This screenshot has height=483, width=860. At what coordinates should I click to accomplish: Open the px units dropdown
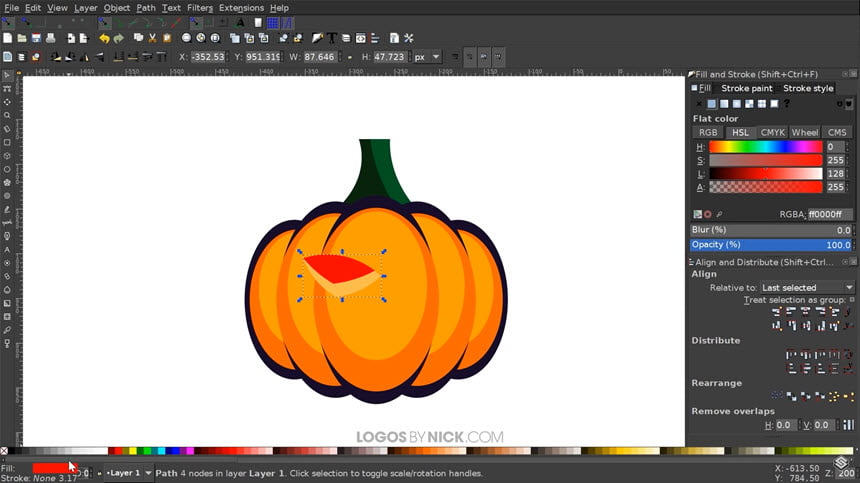pyautogui.click(x=427, y=57)
